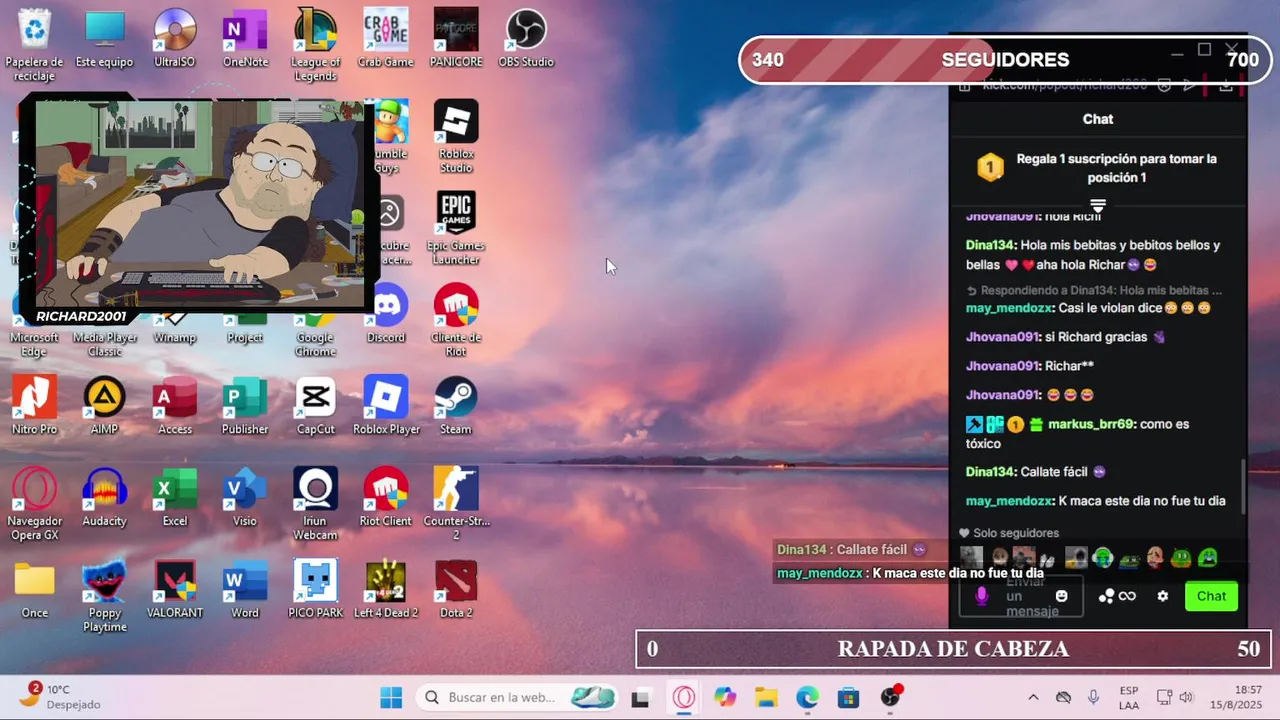Launch Left 4 Dead 2 shortcut
Viewport: 1280px width, 720px height.
pyautogui.click(x=386, y=590)
